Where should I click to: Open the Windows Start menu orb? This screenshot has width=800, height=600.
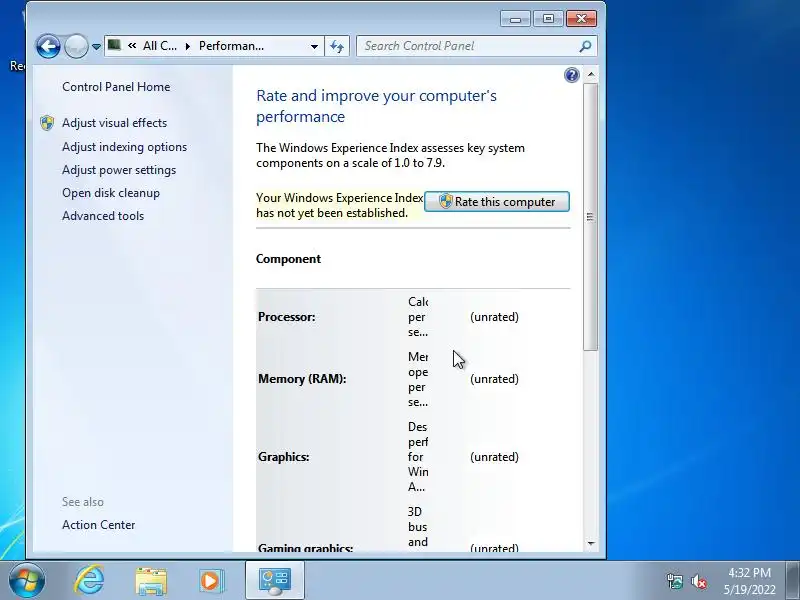(27, 580)
